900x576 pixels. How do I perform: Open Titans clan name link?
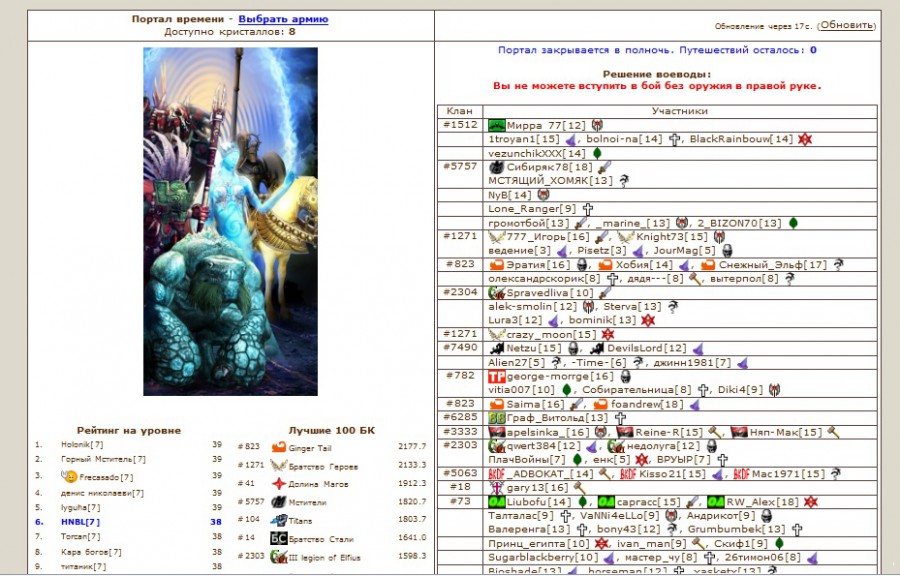[301, 521]
